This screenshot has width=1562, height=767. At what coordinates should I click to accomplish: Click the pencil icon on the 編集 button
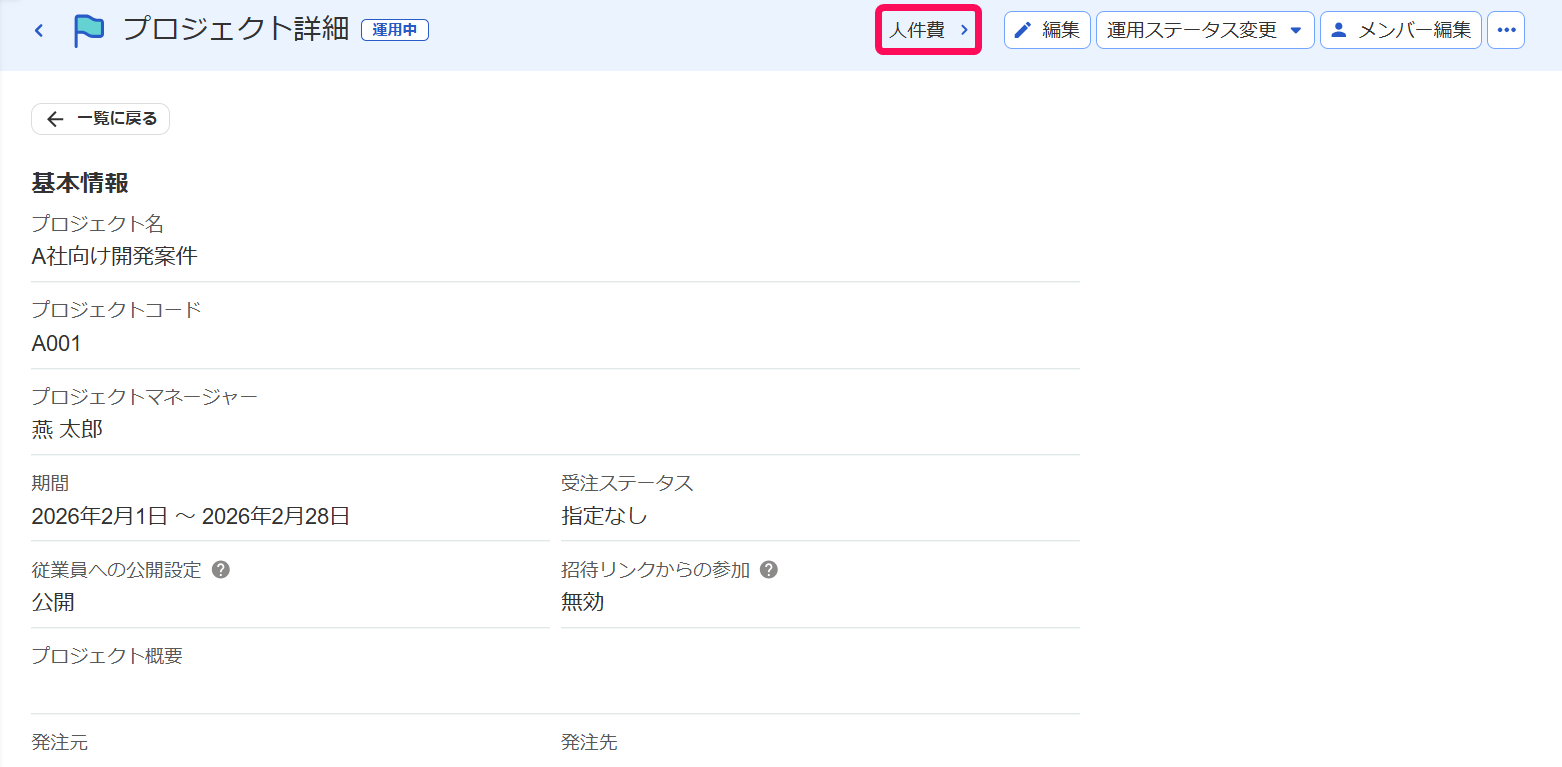pyautogui.click(x=1022, y=30)
